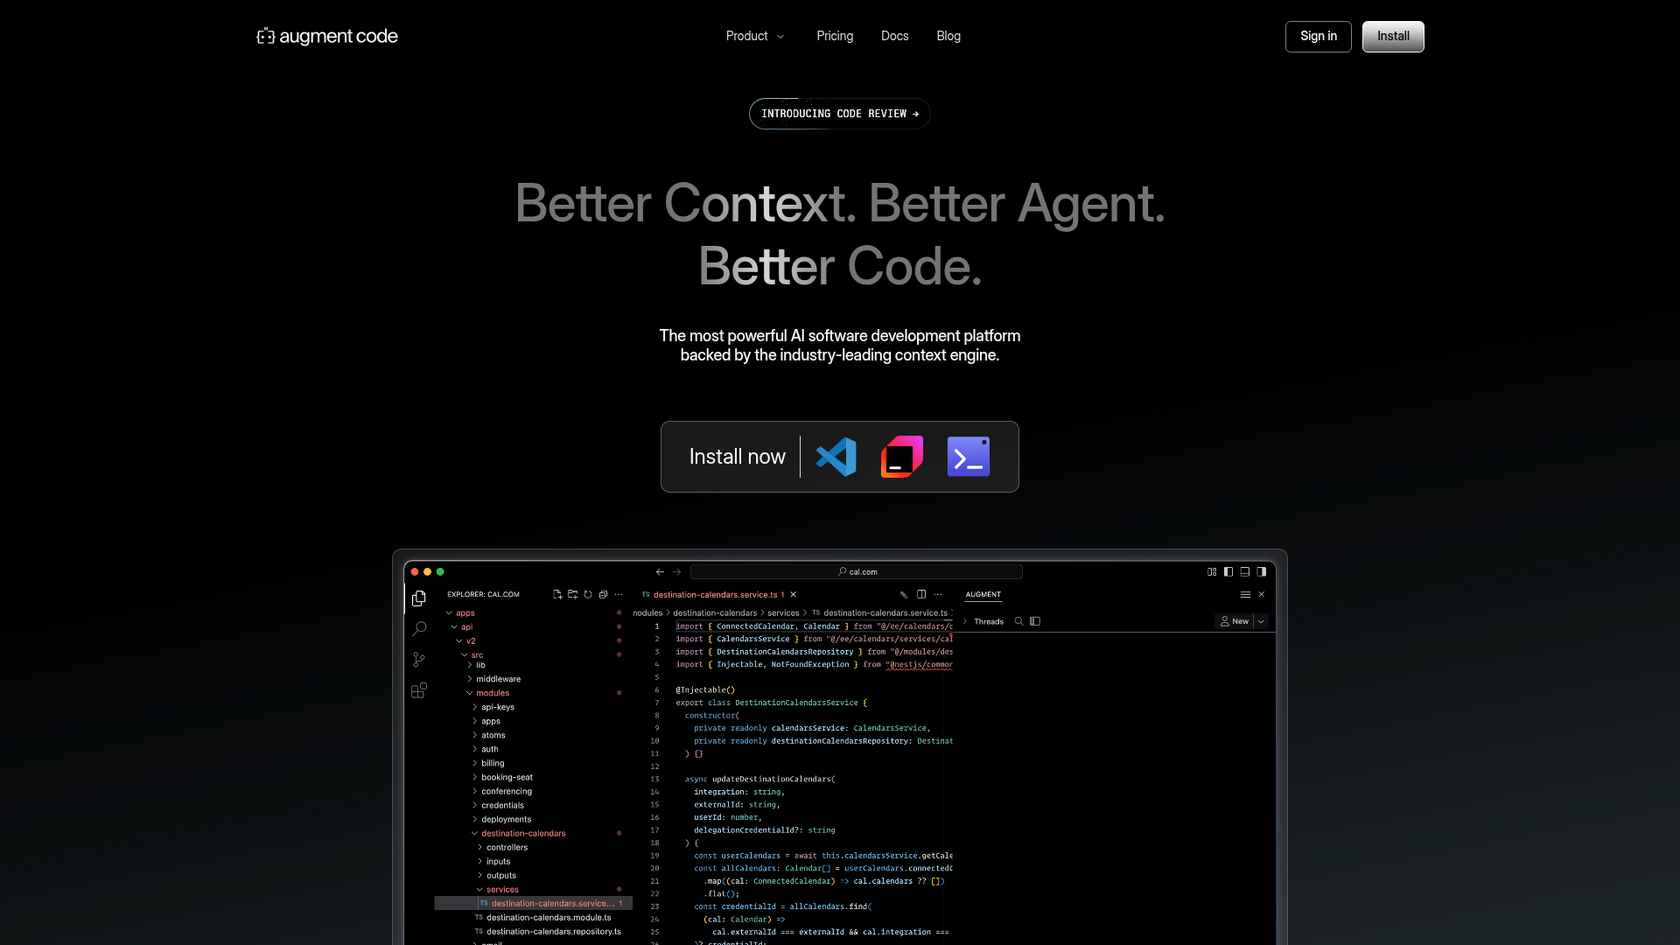Open the Source Control view icon
The height and width of the screenshot is (945, 1680).
click(419, 659)
